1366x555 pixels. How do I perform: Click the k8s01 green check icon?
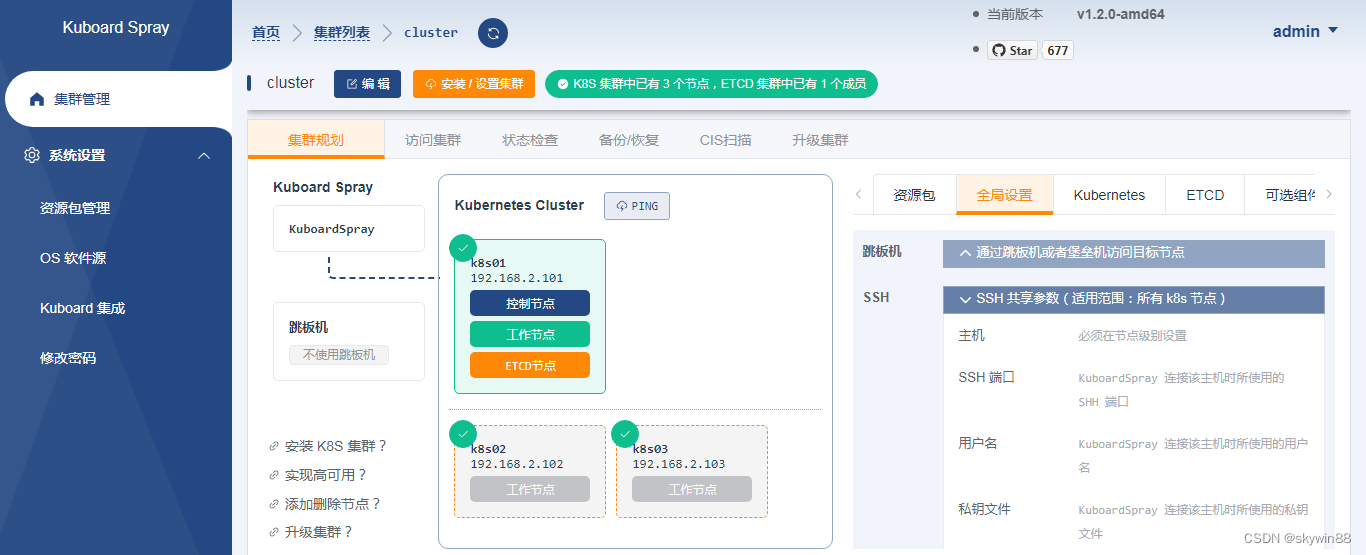pyautogui.click(x=463, y=247)
